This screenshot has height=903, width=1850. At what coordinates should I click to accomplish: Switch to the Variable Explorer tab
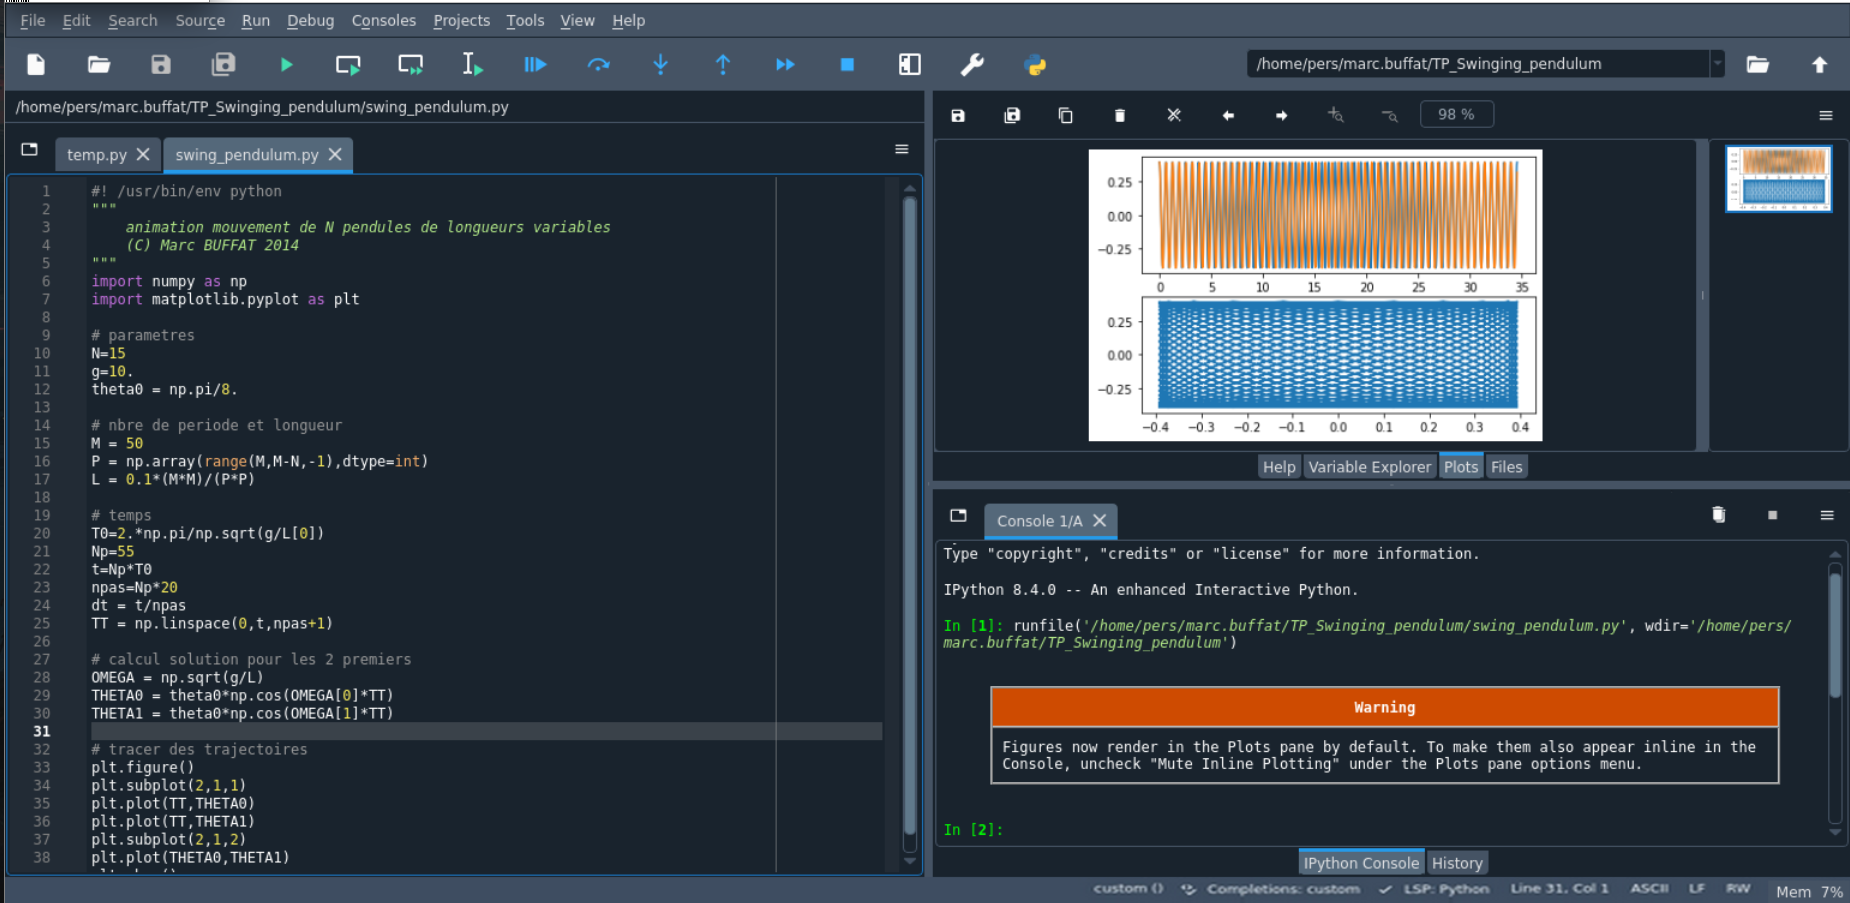tap(1369, 467)
